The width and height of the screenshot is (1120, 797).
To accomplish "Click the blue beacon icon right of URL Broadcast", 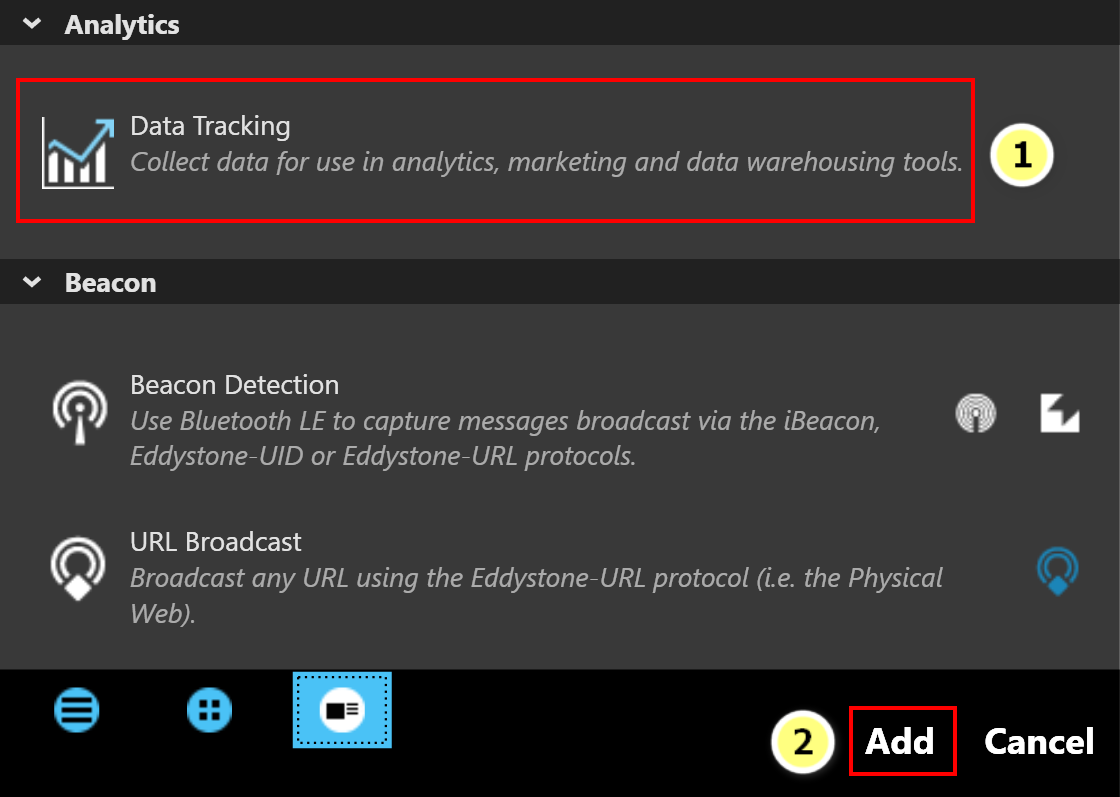I will pos(1057,571).
